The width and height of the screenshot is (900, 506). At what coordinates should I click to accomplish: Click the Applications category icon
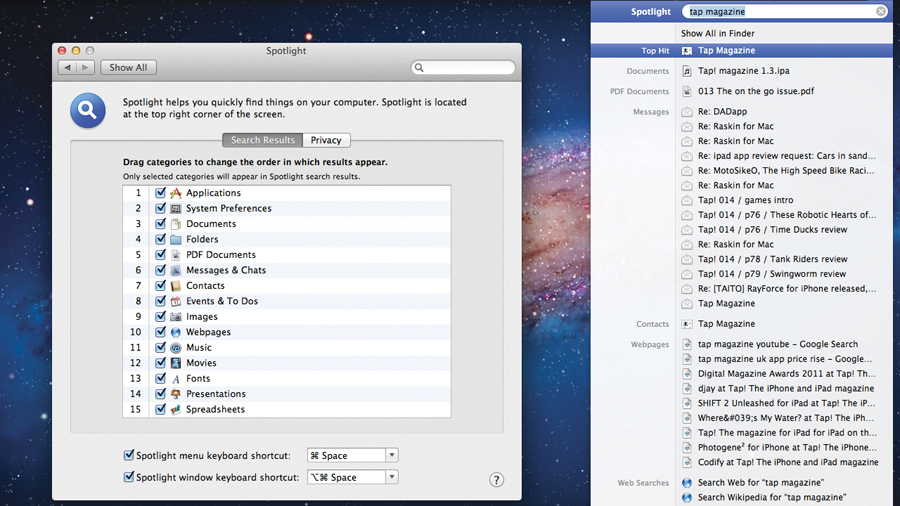(x=176, y=193)
